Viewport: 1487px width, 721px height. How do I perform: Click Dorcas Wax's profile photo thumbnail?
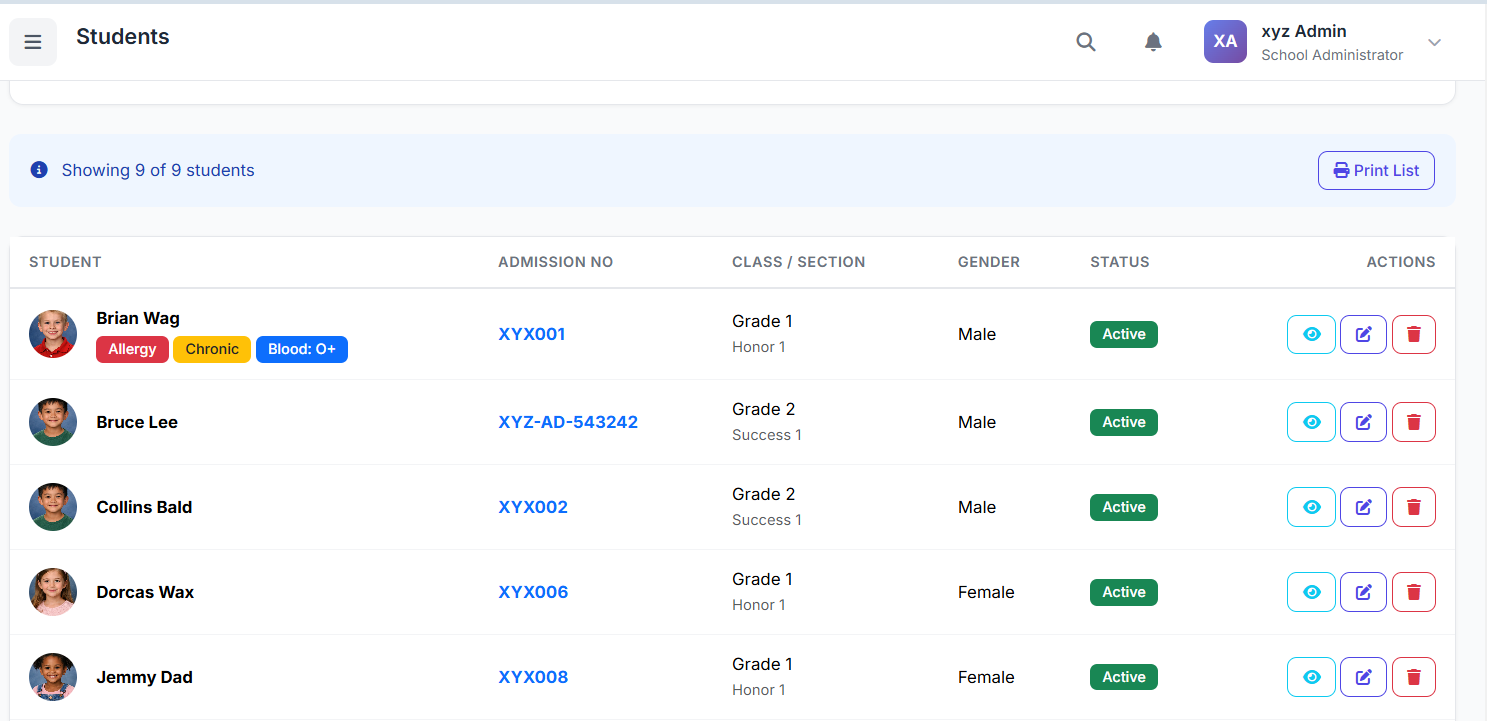point(52,591)
